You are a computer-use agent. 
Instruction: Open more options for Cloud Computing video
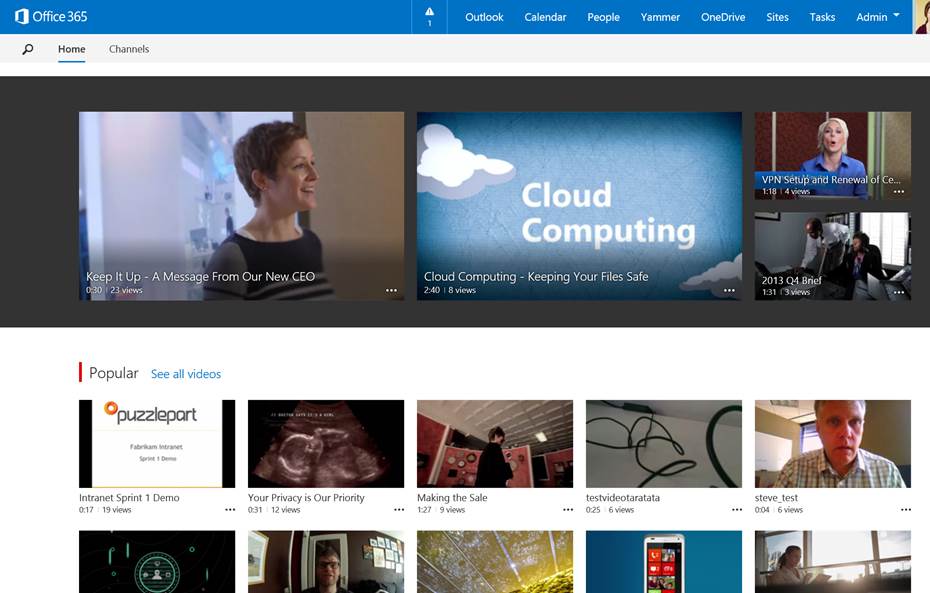[x=730, y=290]
